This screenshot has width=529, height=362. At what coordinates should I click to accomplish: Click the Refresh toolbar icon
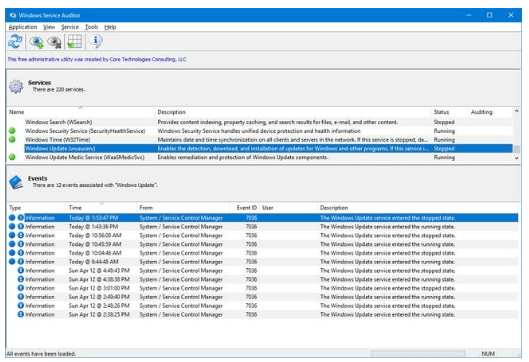pyautogui.click(x=16, y=41)
